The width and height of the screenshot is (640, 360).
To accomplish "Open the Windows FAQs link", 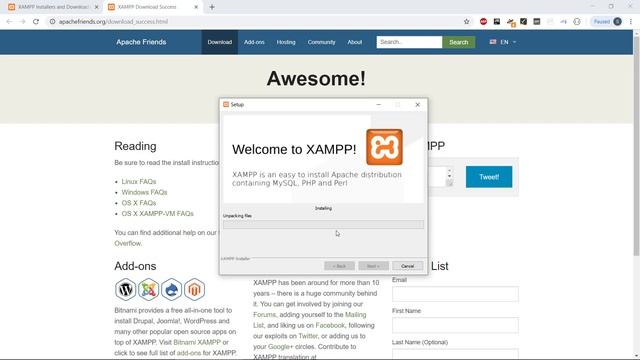I will (144, 192).
